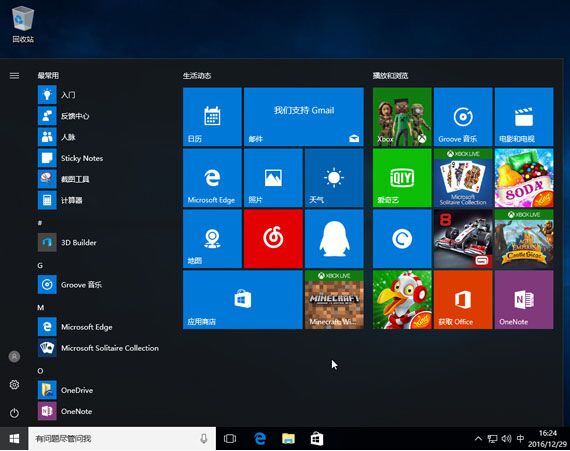The width and height of the screenshot is (570, 451).
Task: Open the Groove 音乐 tile
Action: pyautogui.click(x=463, y=117)
